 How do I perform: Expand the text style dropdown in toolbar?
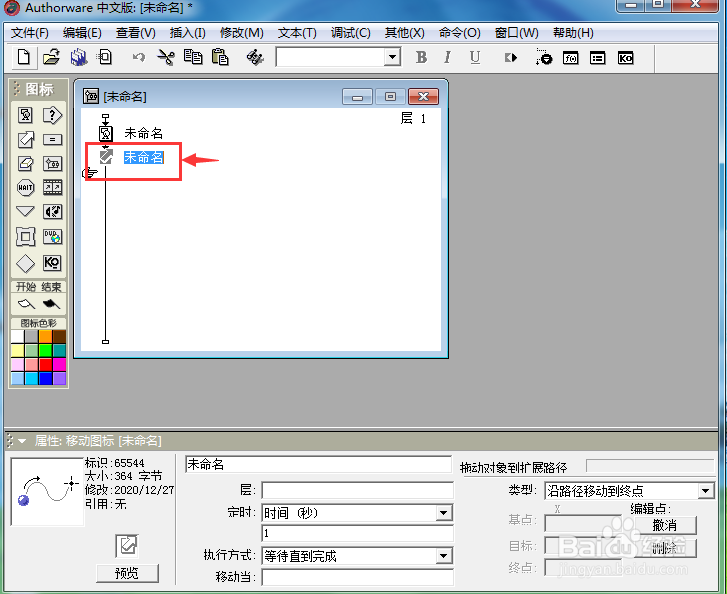click(393, 57)
